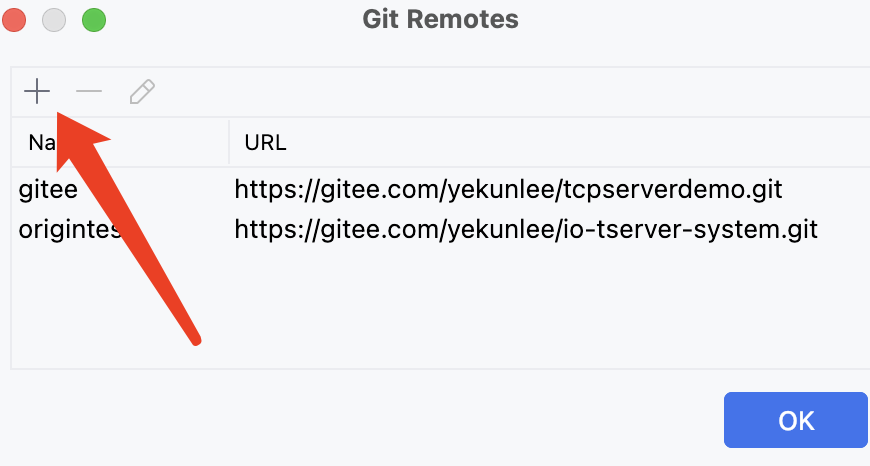Sort by the URL column header
Screen dimensions: 870x466
(x=265, y=143)
